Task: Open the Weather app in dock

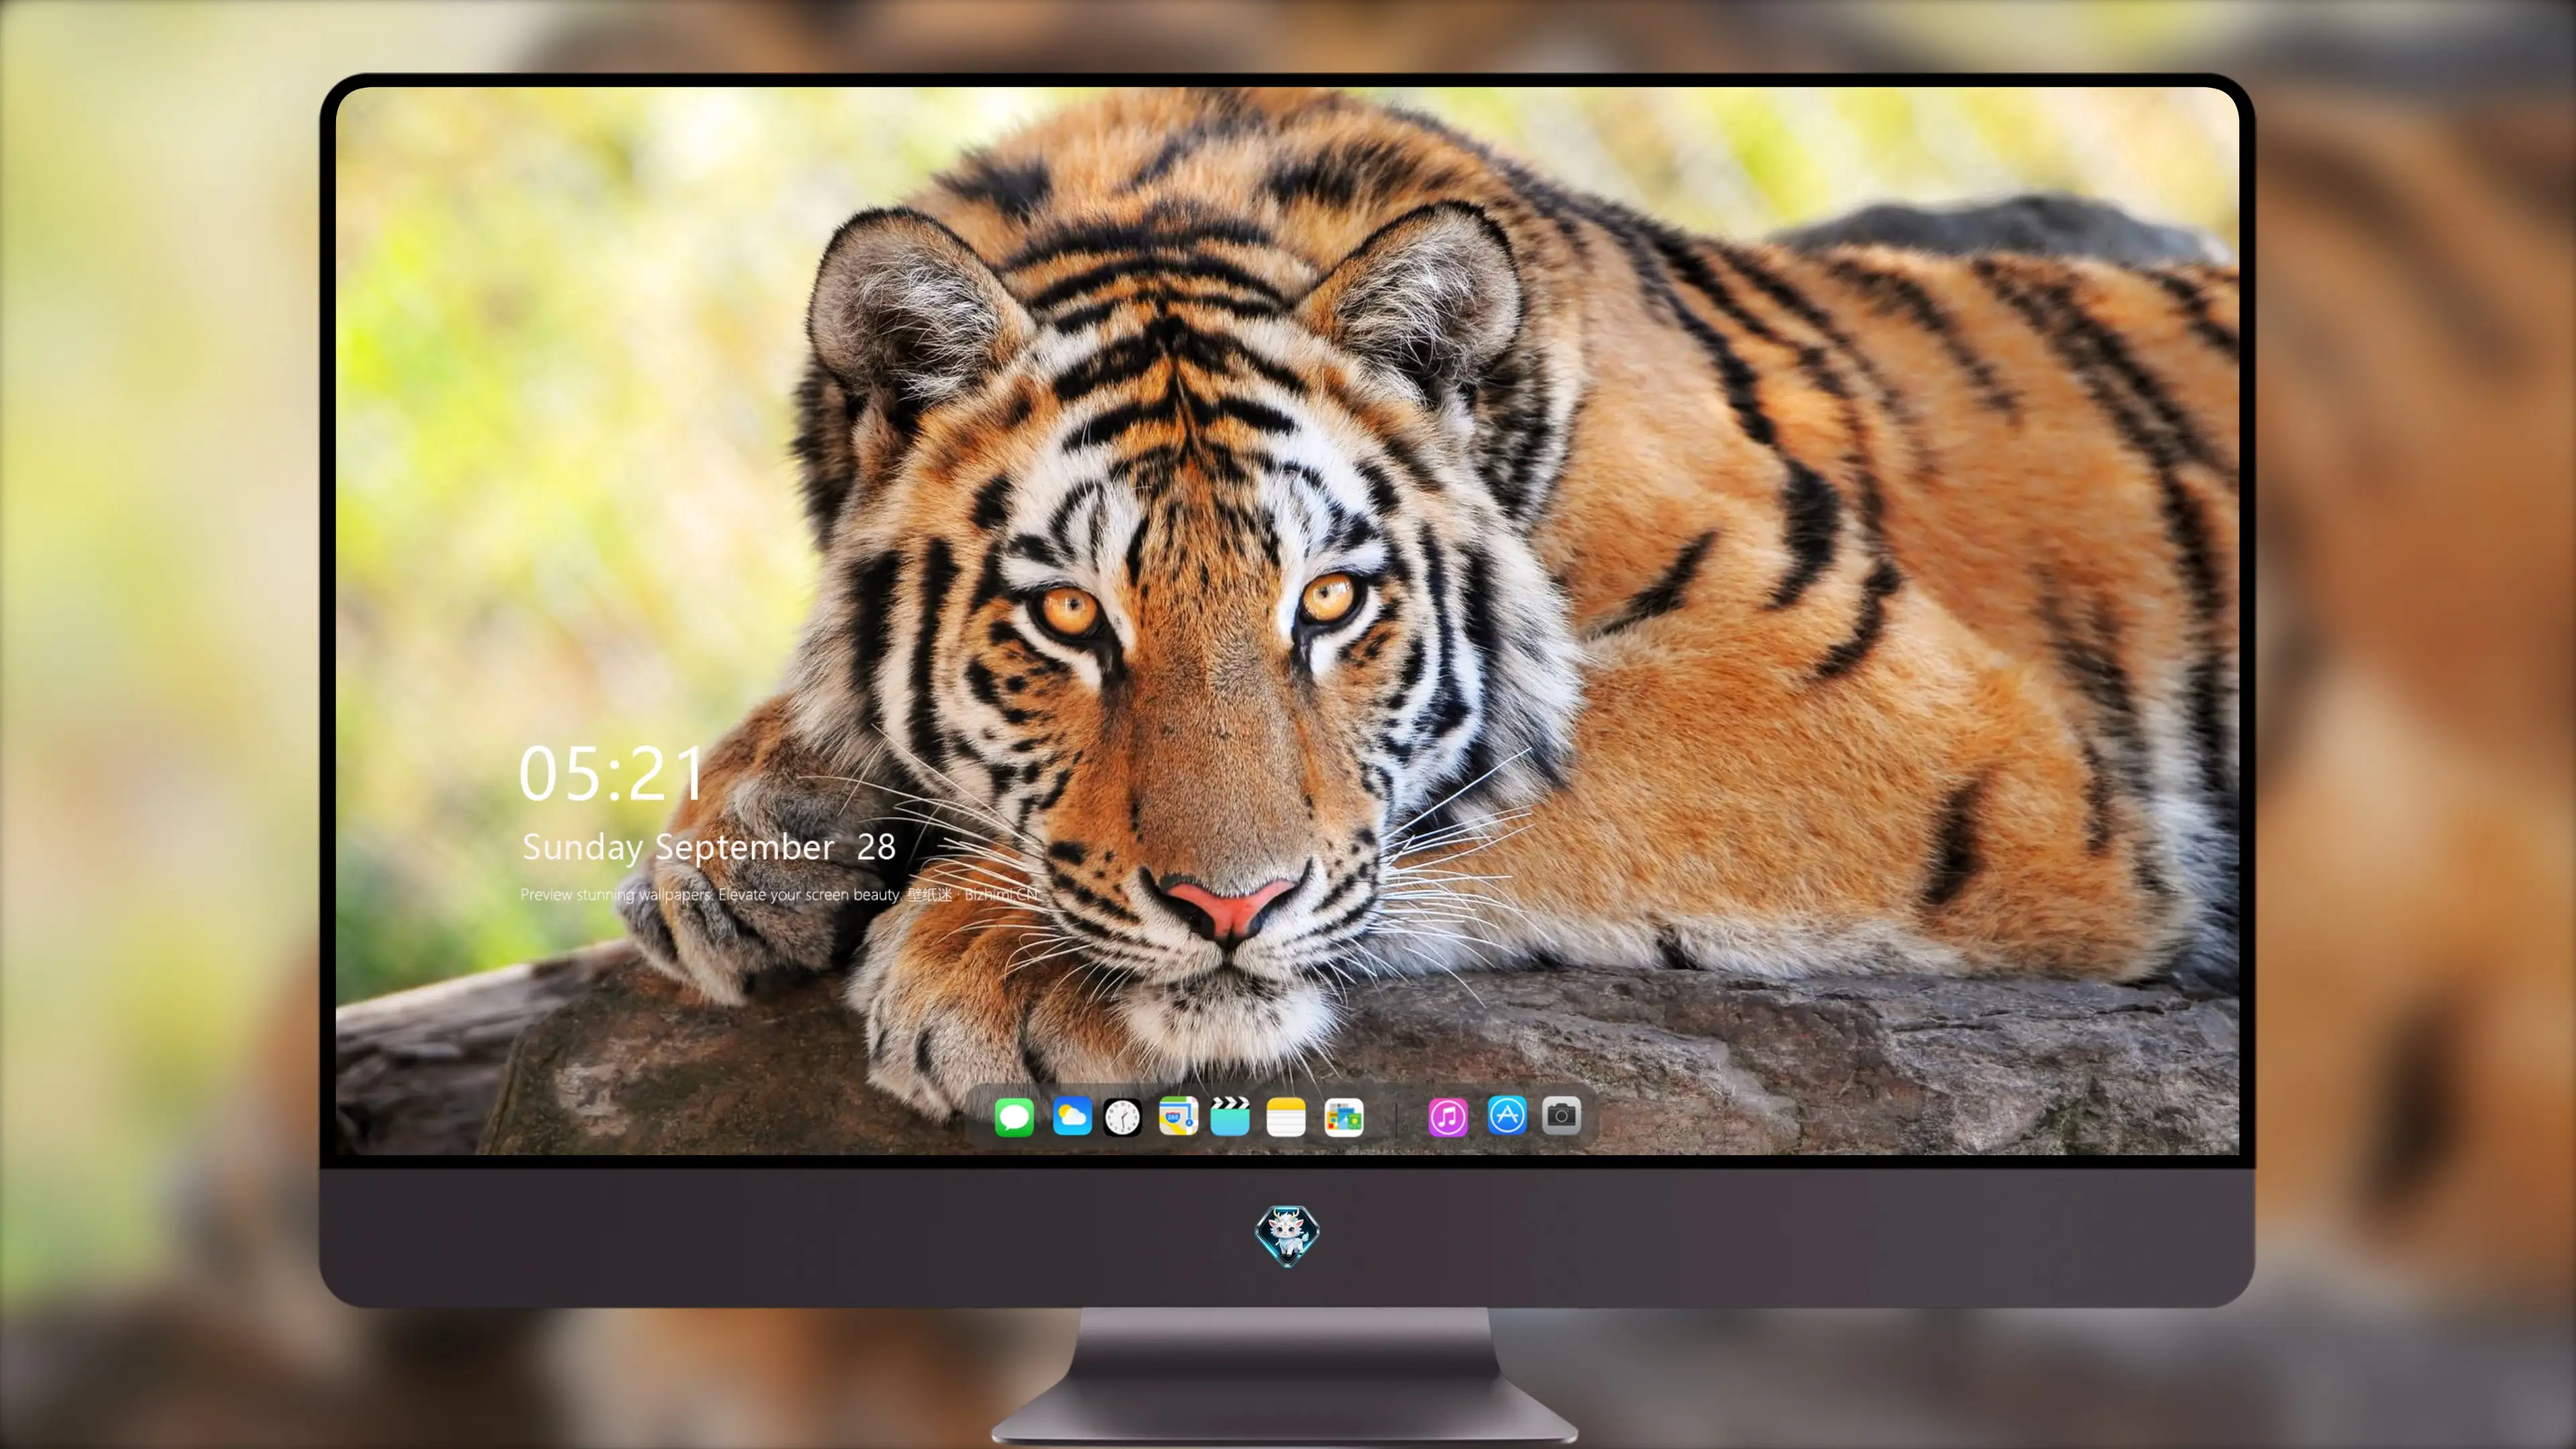Action: (x=1072, y=1117)
